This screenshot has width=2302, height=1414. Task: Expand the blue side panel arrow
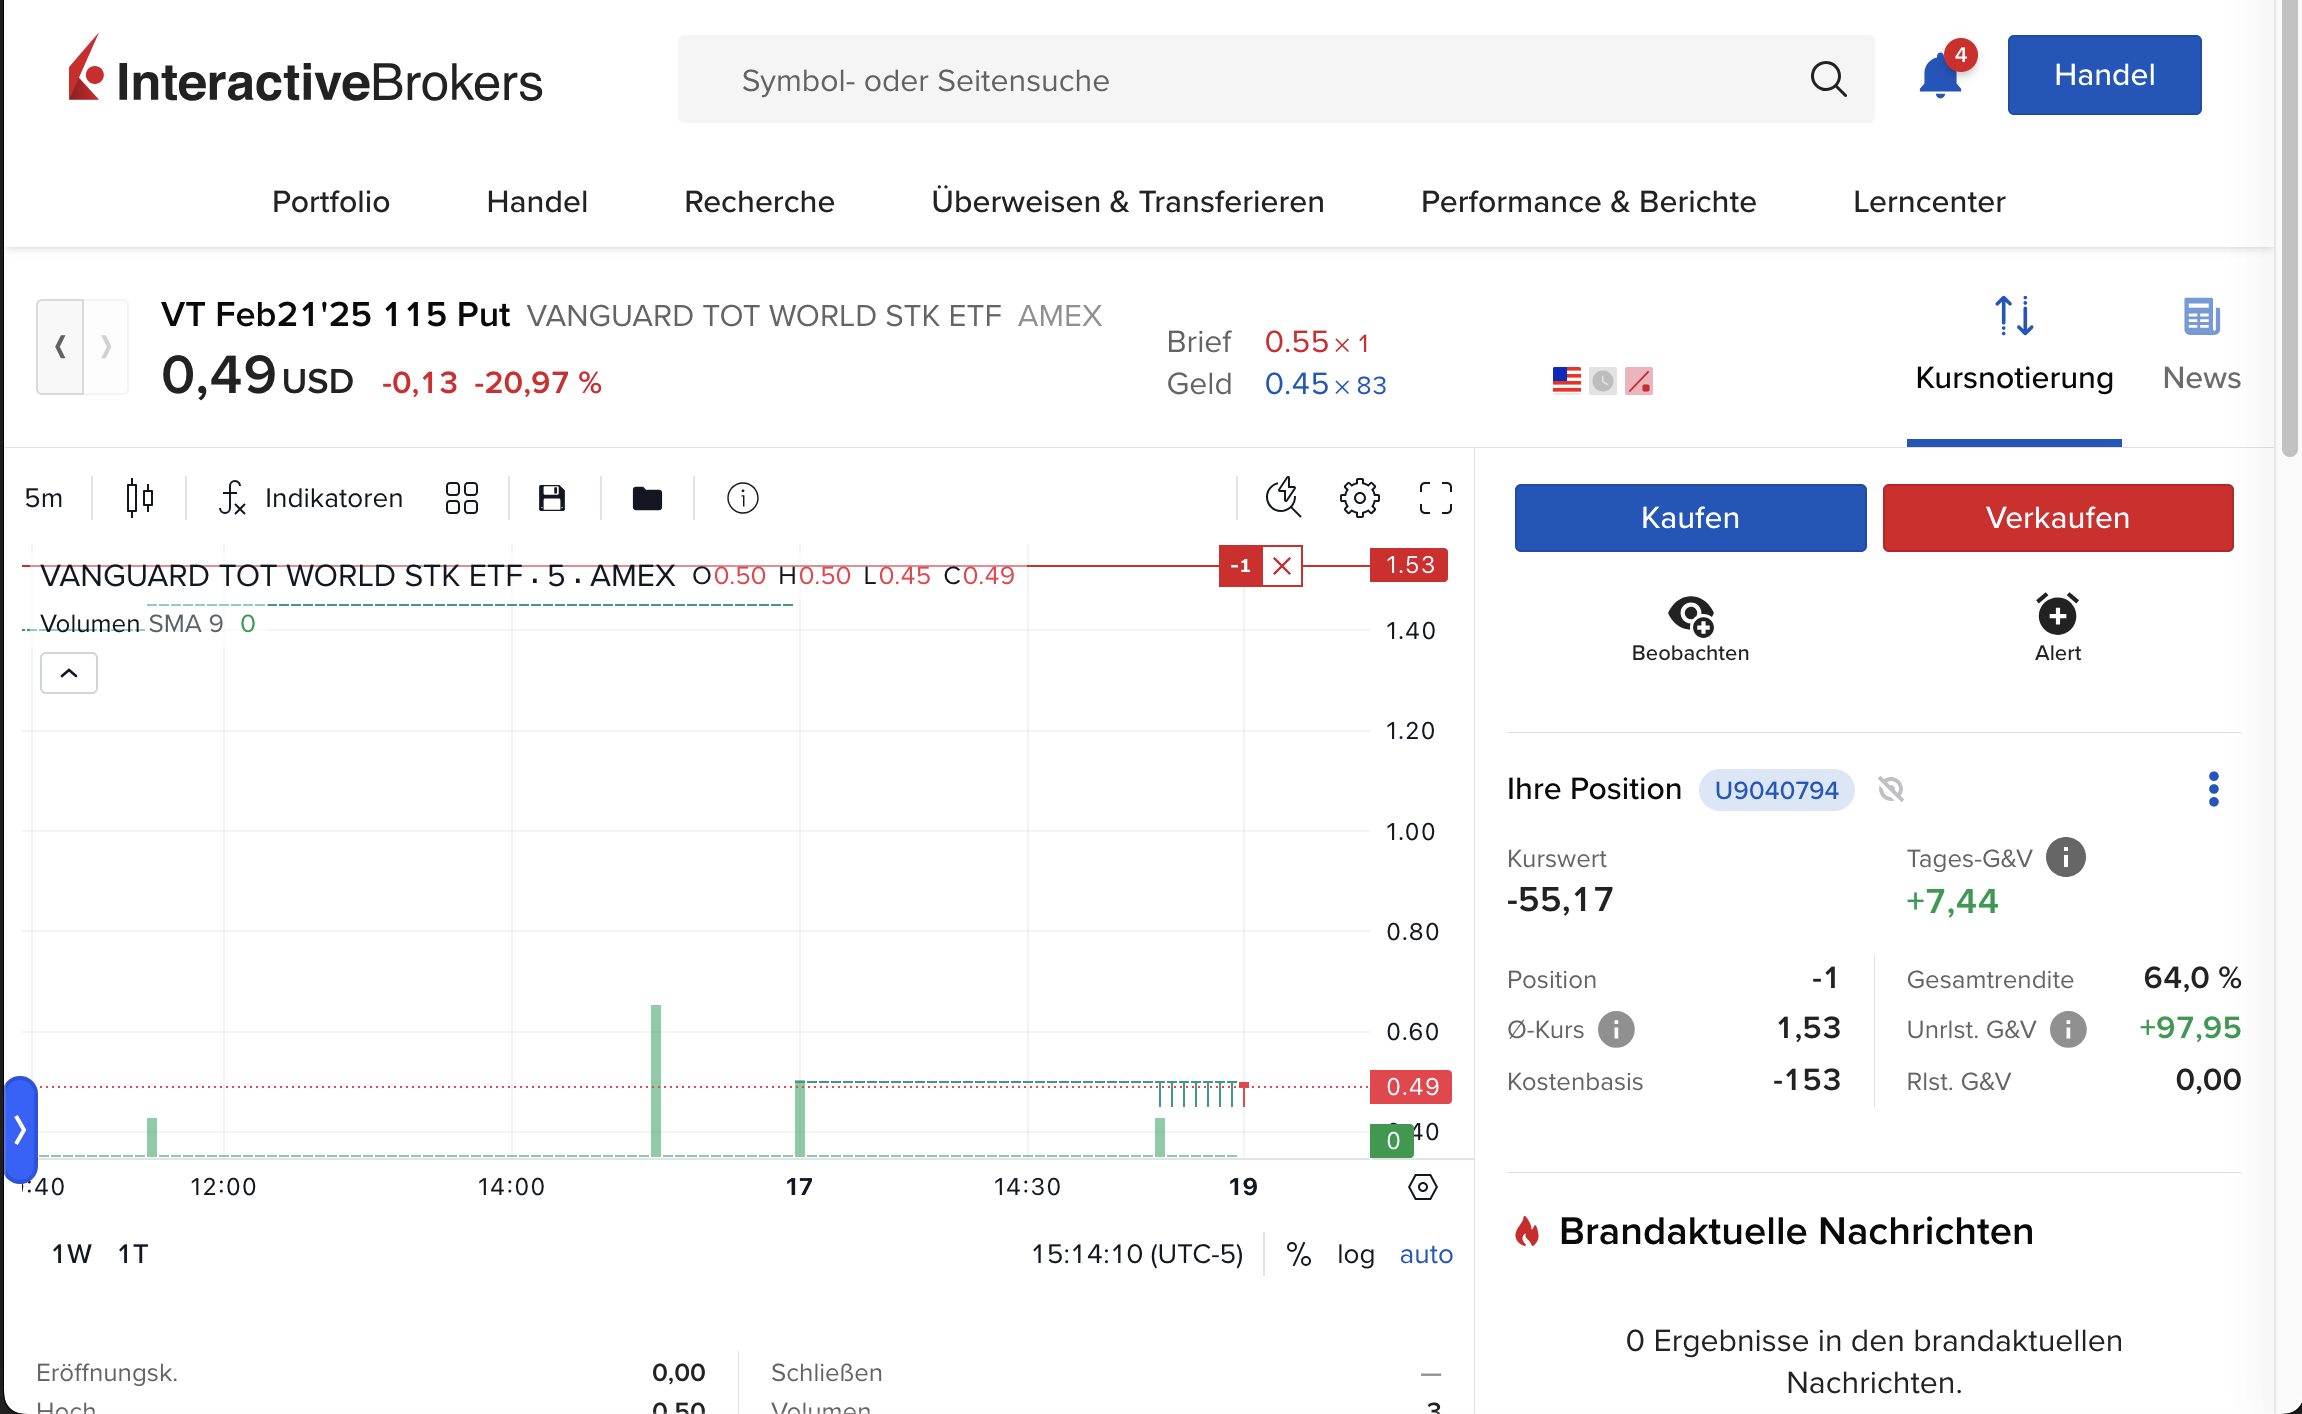(x=20, y=1130)
